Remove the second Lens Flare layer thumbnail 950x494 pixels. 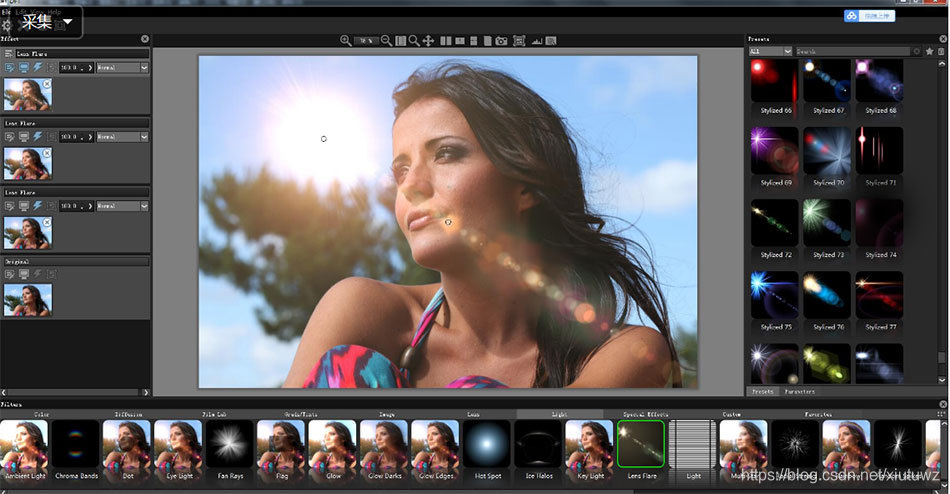(x=47, y=153)
